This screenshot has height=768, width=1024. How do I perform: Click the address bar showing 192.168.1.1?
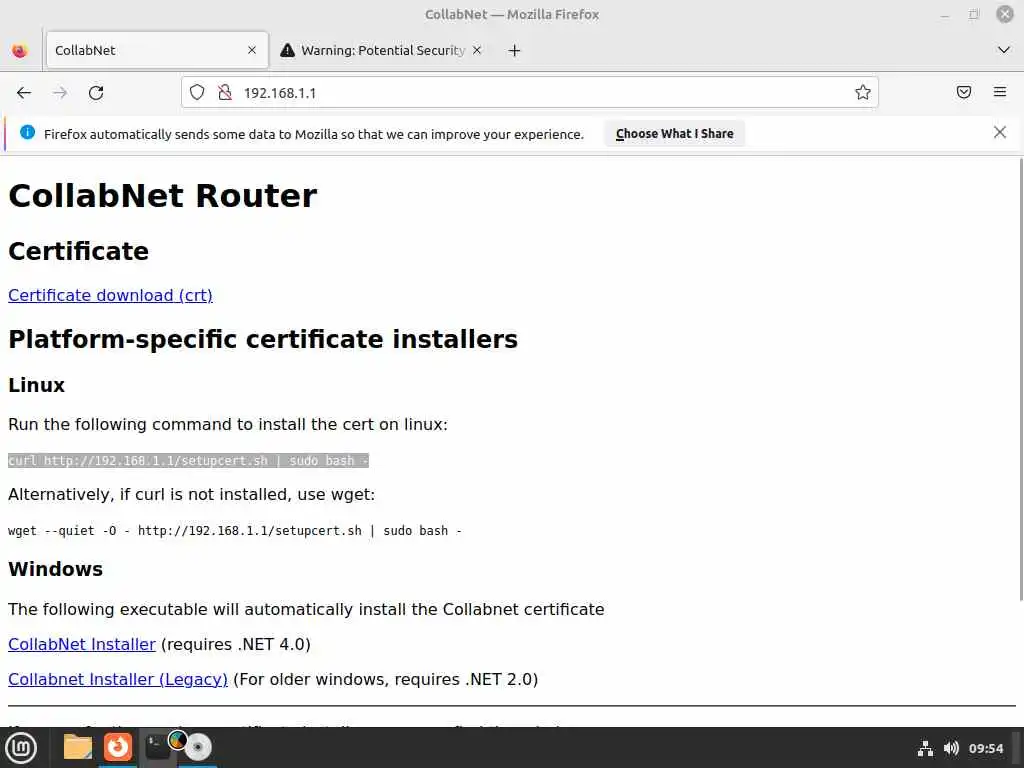tap(529, 93)
